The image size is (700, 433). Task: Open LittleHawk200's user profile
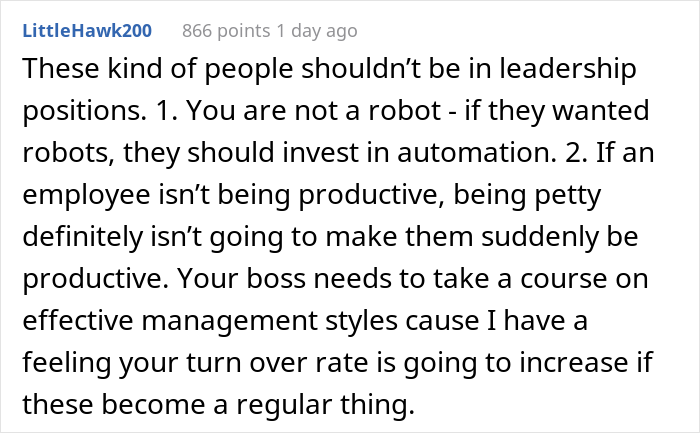coord(86,31)
